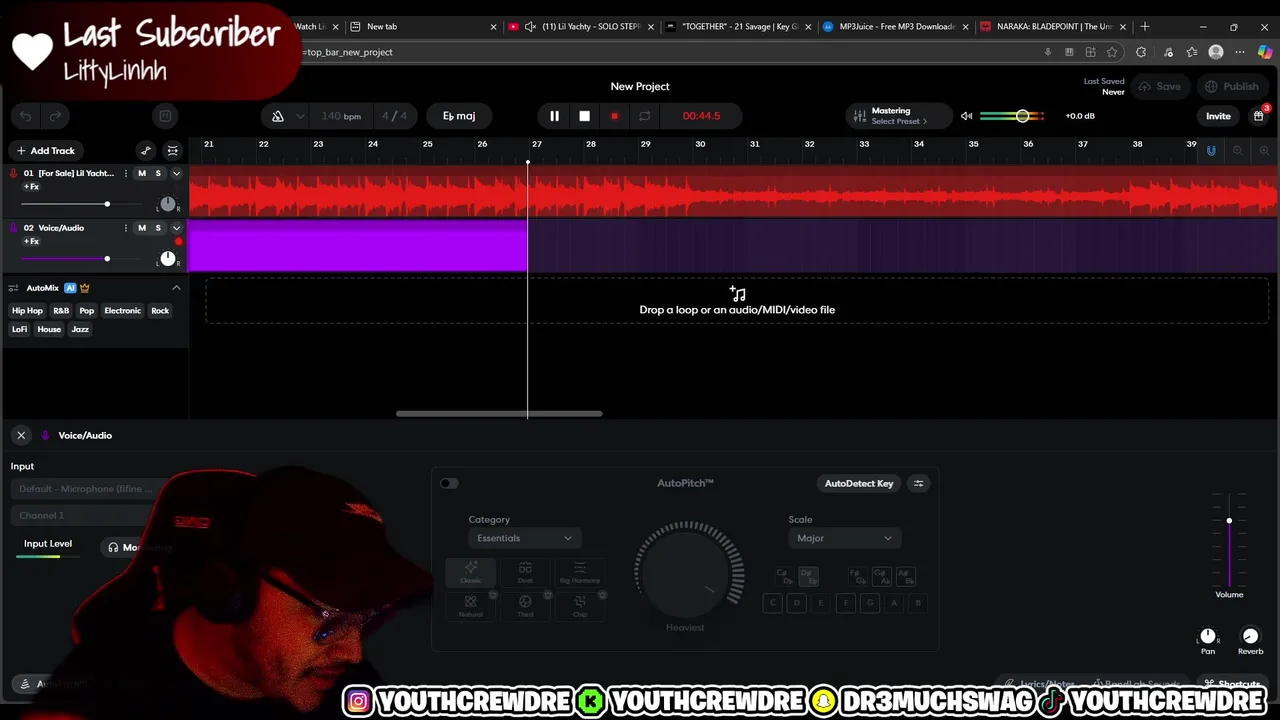
Task: Add Fx to track 02 Voice/Audio
Action: point(31,242)
